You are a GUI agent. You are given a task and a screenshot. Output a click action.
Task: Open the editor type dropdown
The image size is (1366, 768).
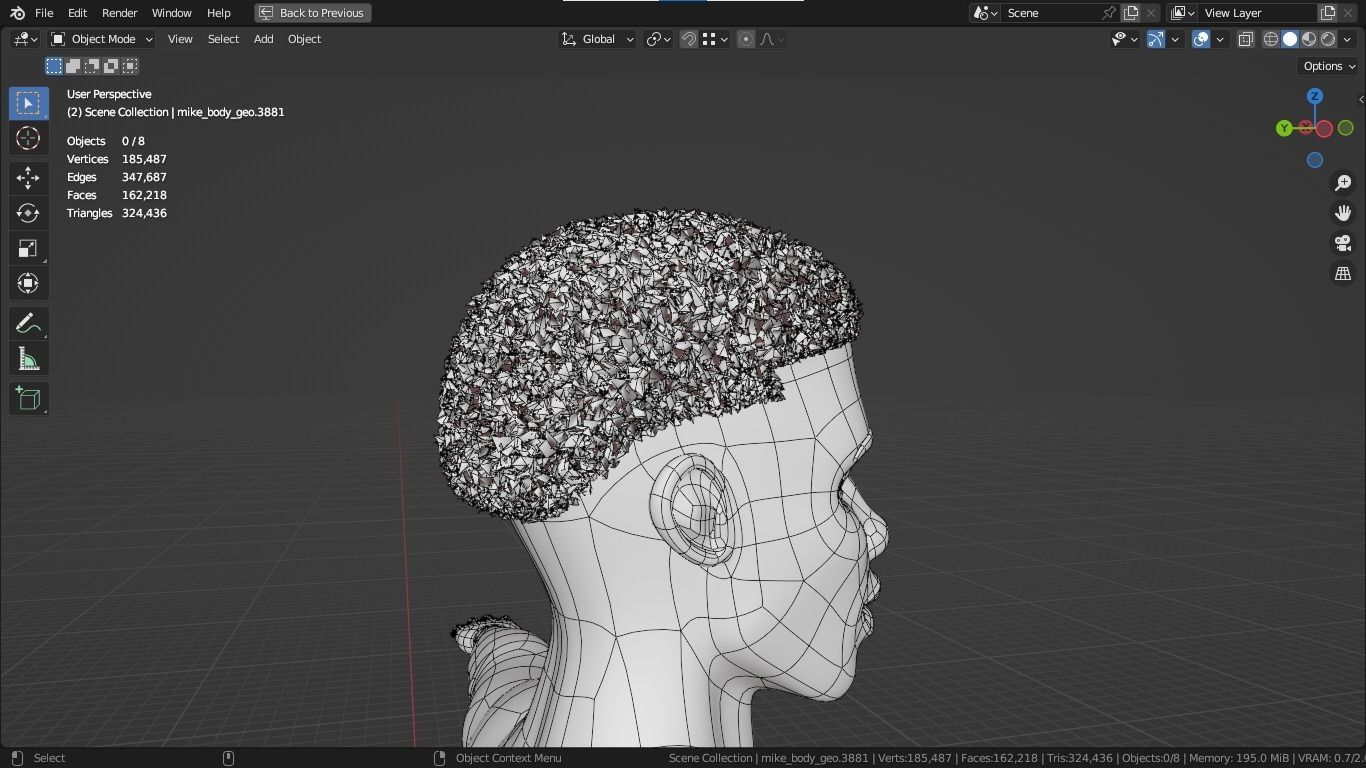click(25, 39)
